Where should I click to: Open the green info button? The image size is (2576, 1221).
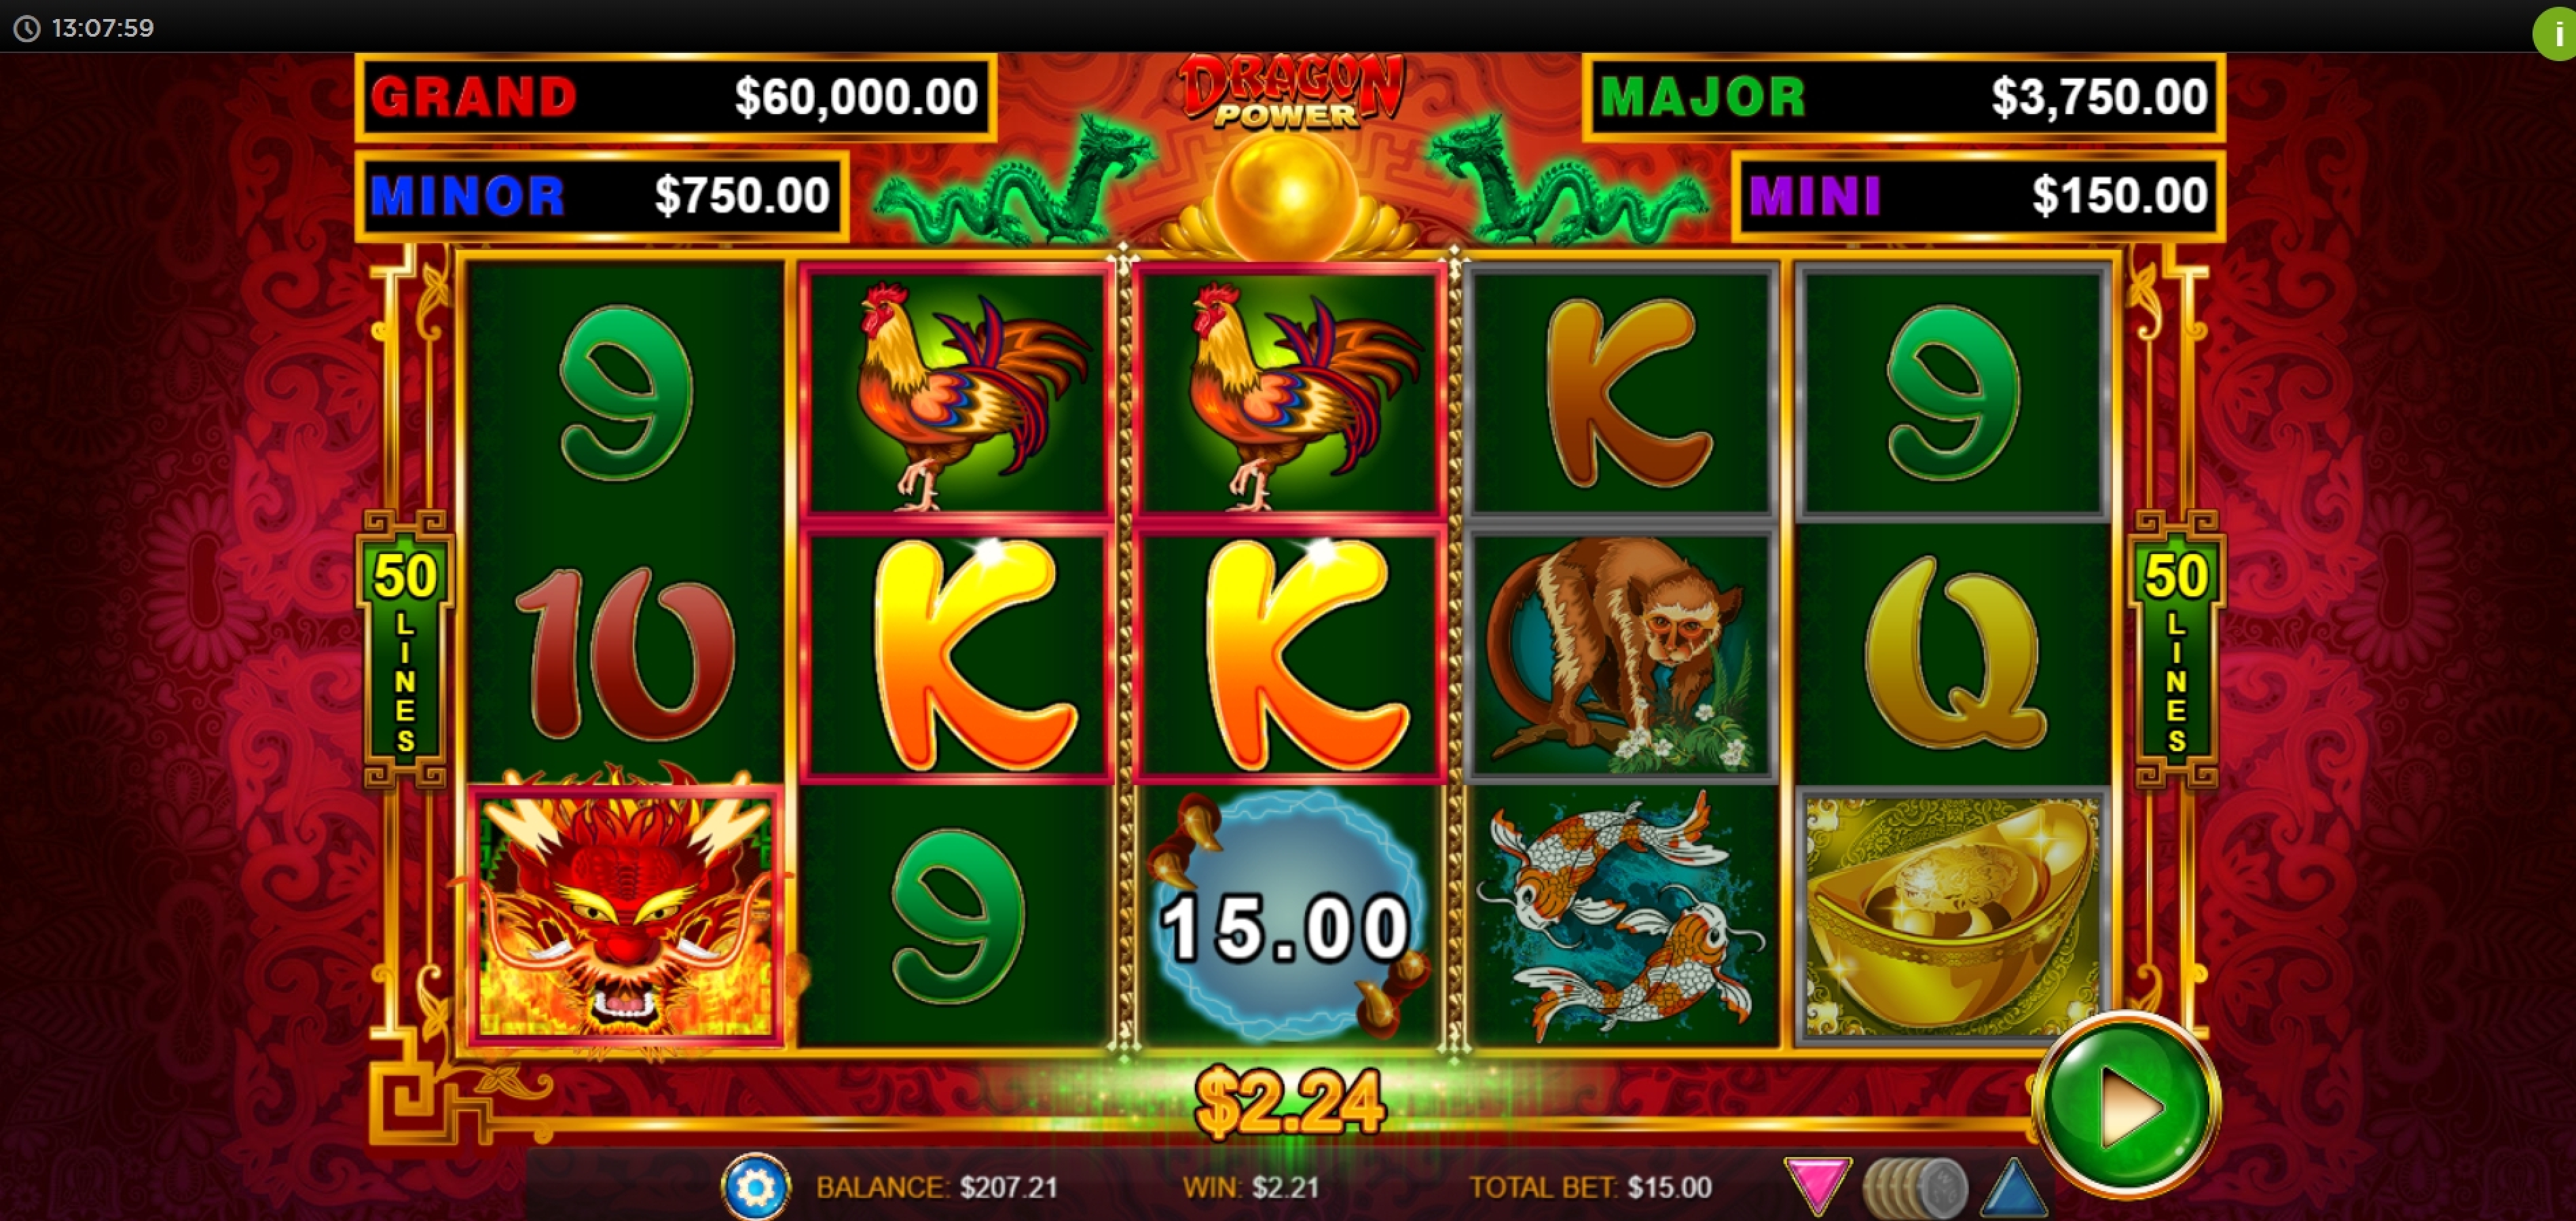(2558, 32)
